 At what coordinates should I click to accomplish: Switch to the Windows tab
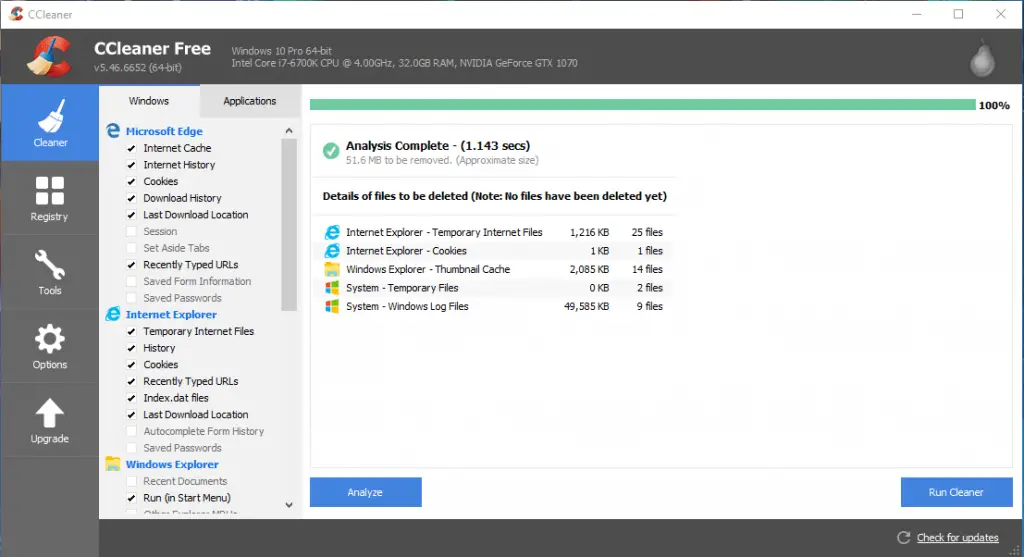(x=149, y=101)
